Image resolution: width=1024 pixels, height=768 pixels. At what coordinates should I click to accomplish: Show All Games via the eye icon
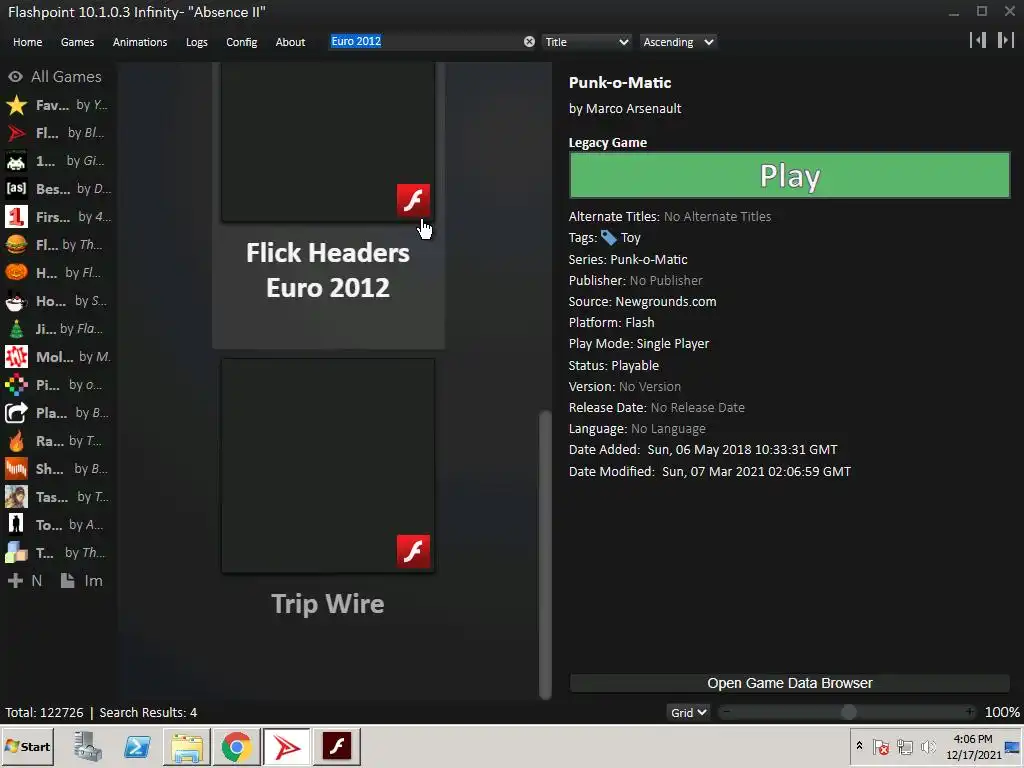pyautogui.click(x=16, y=76)
